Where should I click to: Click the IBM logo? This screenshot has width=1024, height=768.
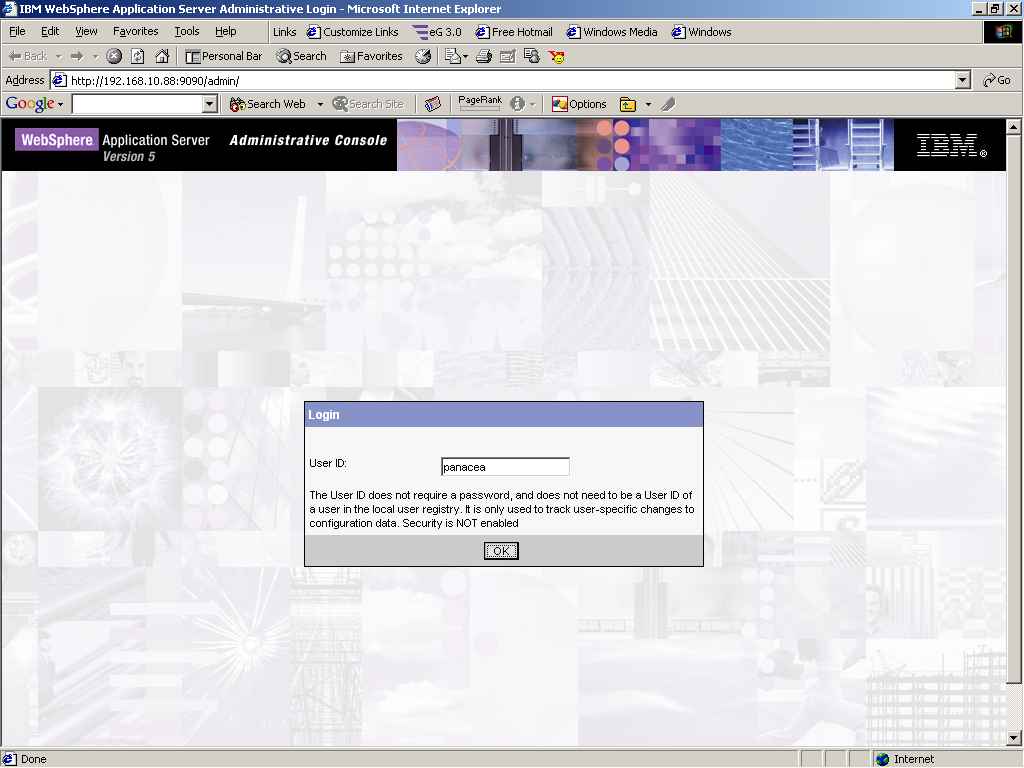[x=951, y=145]
